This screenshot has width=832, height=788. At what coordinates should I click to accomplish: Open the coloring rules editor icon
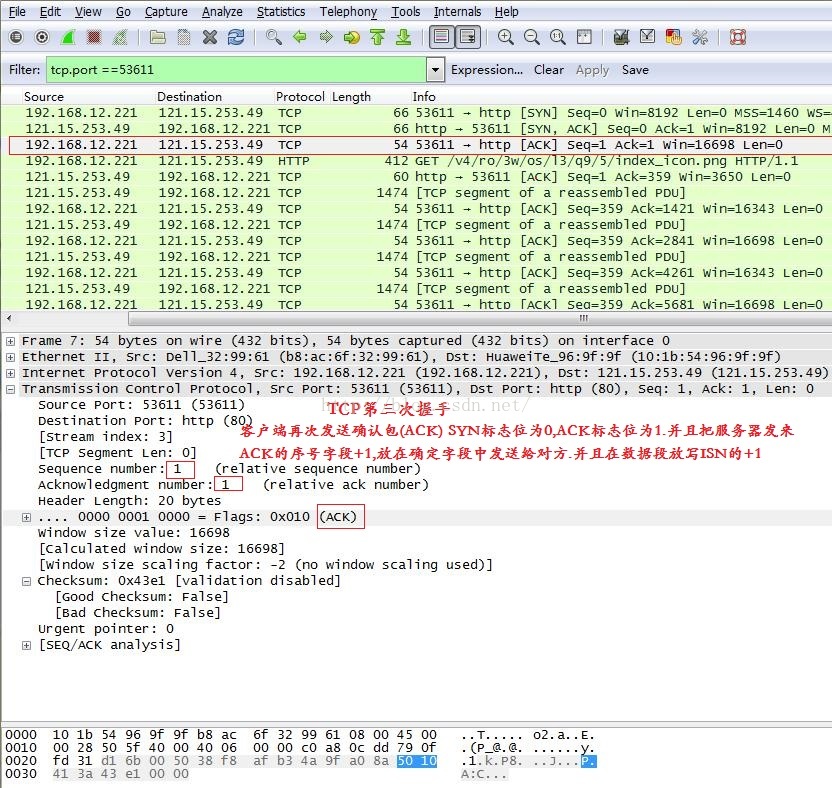point(673,37)
